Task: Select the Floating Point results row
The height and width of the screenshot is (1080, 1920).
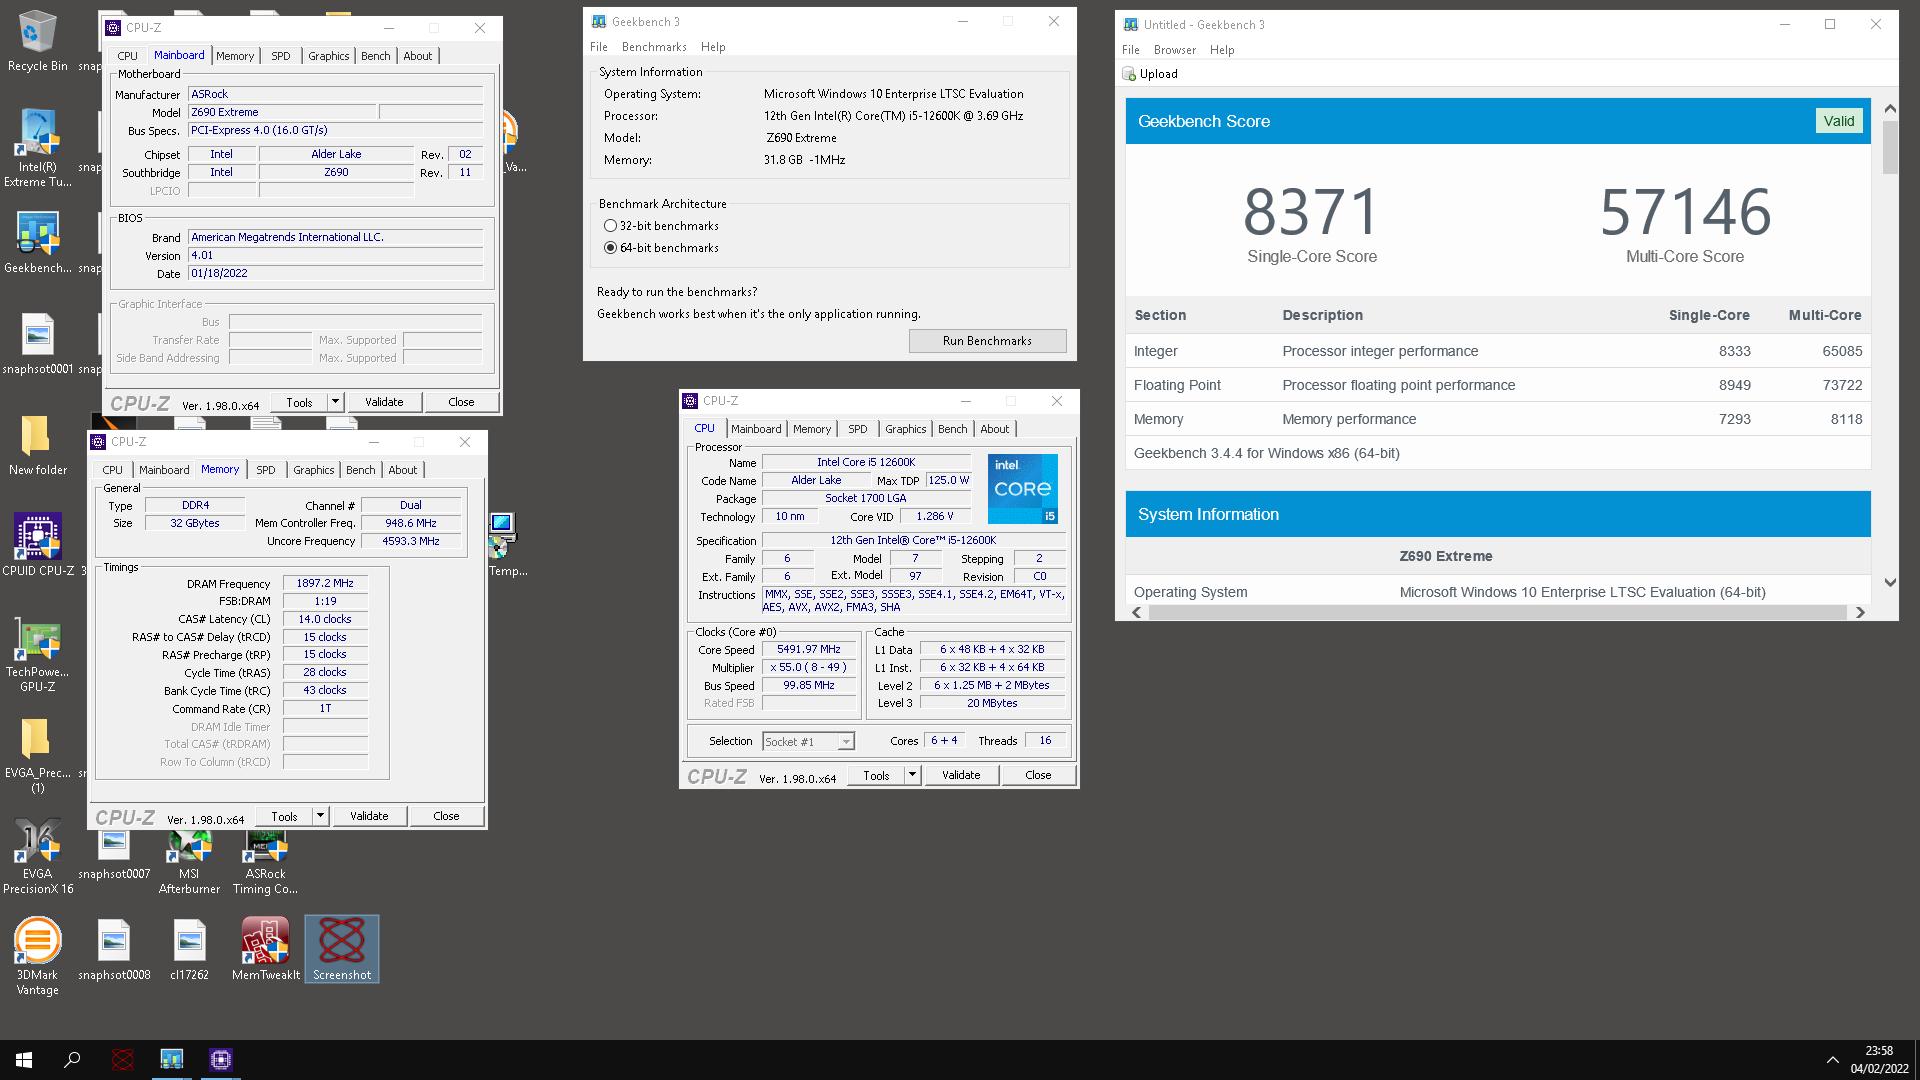Action: pyautogui.click(x=1497, y=385)
